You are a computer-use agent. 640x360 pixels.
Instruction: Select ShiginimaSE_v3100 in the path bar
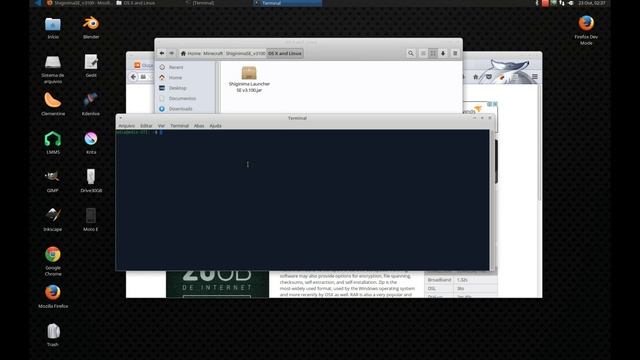(245, 53)
